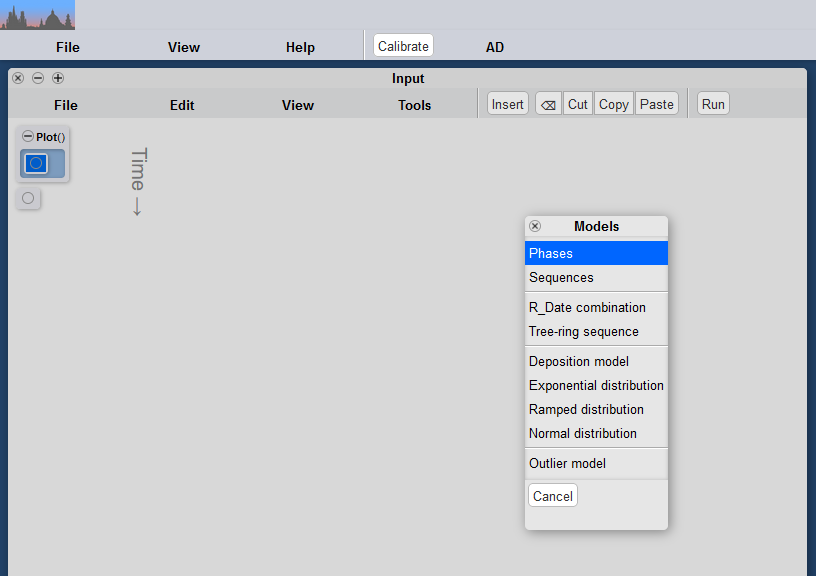Choose Sequences from the Models list

(x=561, y=278)
